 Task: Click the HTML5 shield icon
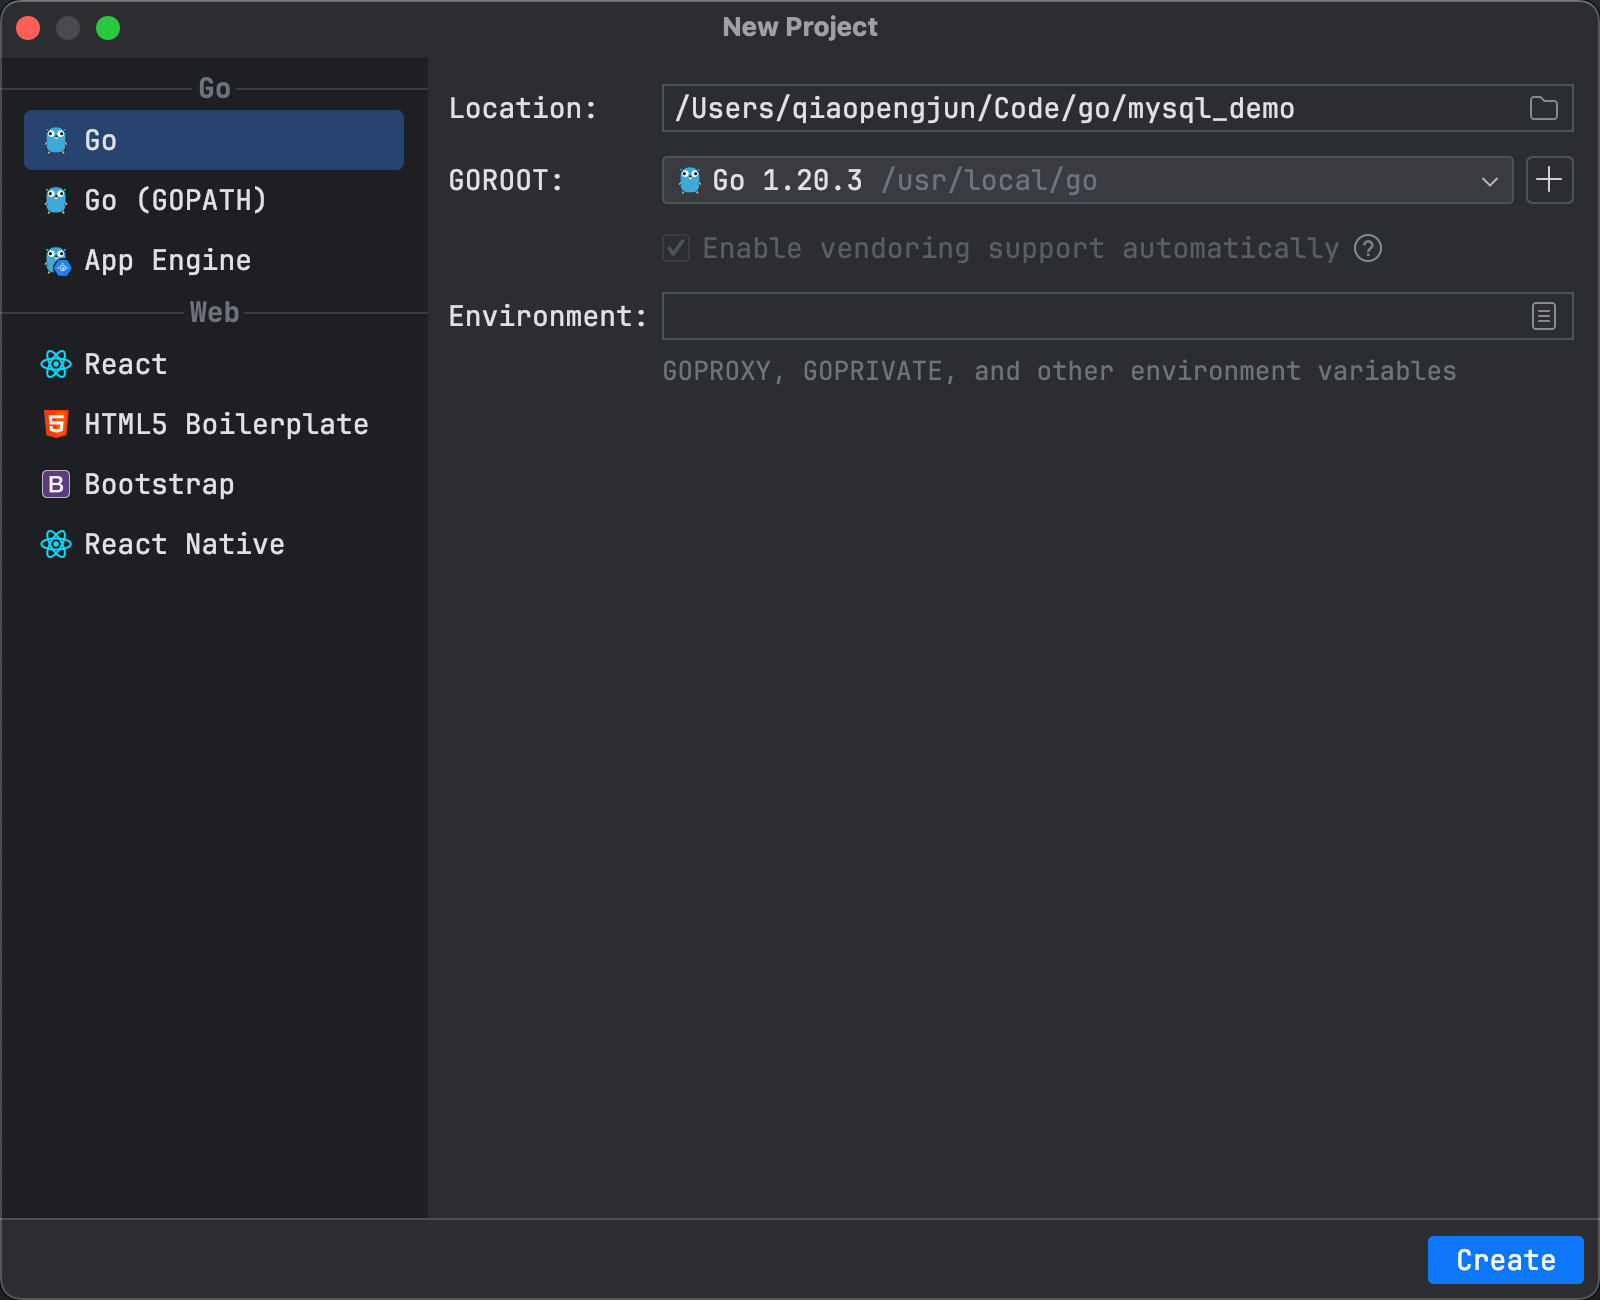click(56, 424)
